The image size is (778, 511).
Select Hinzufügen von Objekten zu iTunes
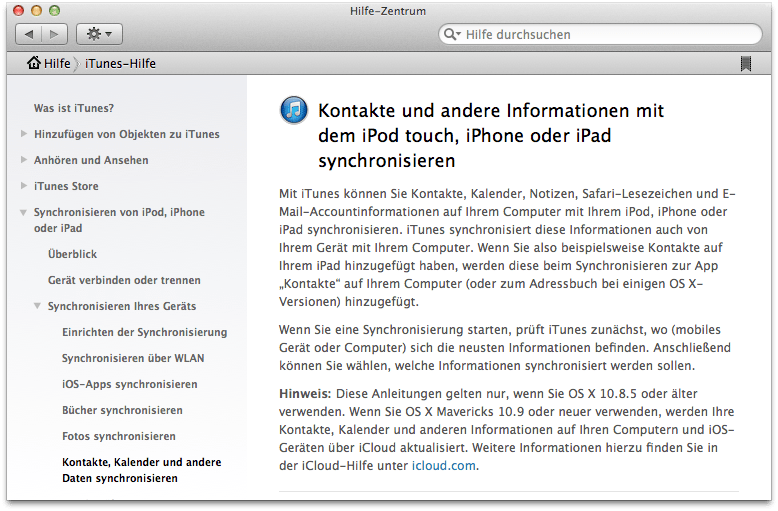point(127,134)
